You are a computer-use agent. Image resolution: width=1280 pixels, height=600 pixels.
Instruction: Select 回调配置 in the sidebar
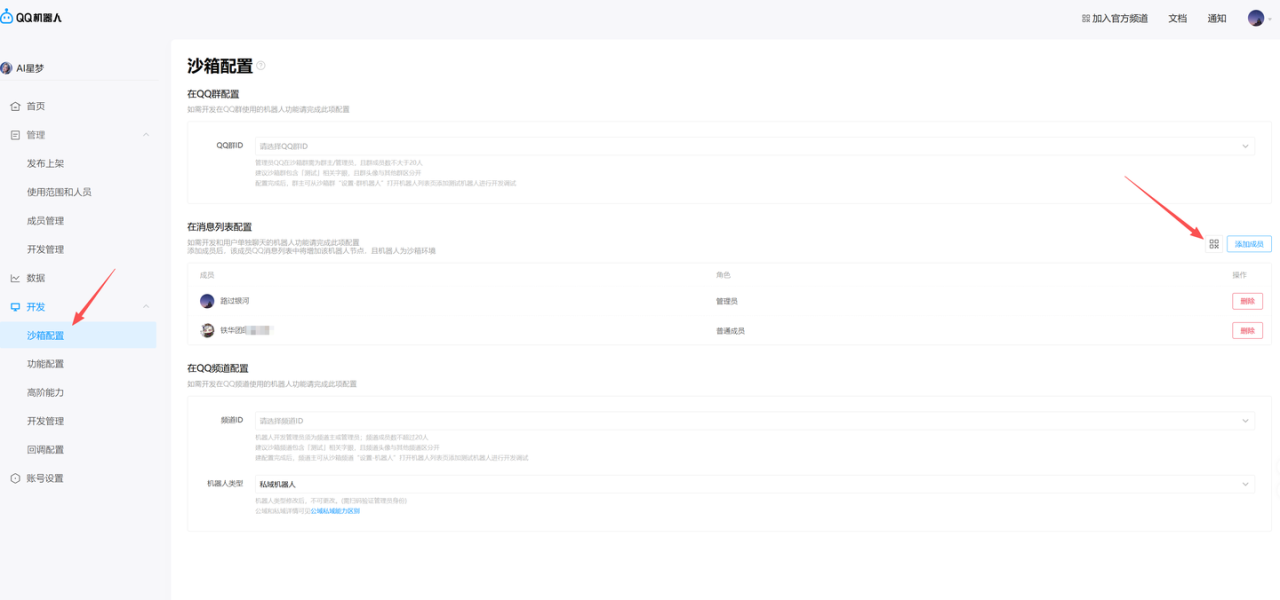click(45, 450)
